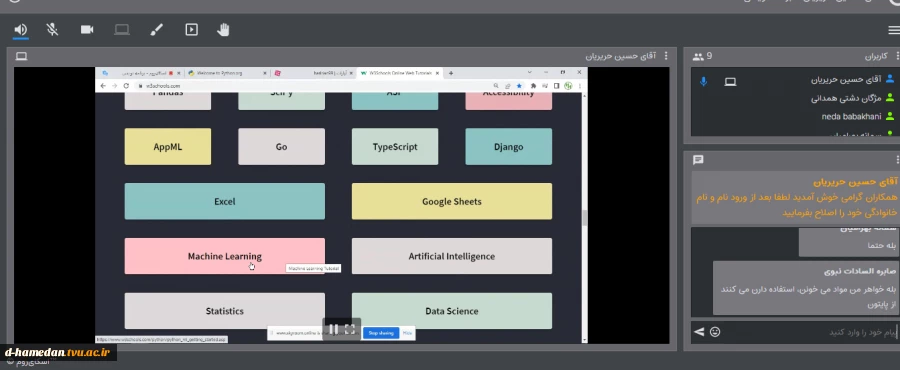Switch to the Welcome to Python.org tab
900x370 pixels.
(226, 73)
